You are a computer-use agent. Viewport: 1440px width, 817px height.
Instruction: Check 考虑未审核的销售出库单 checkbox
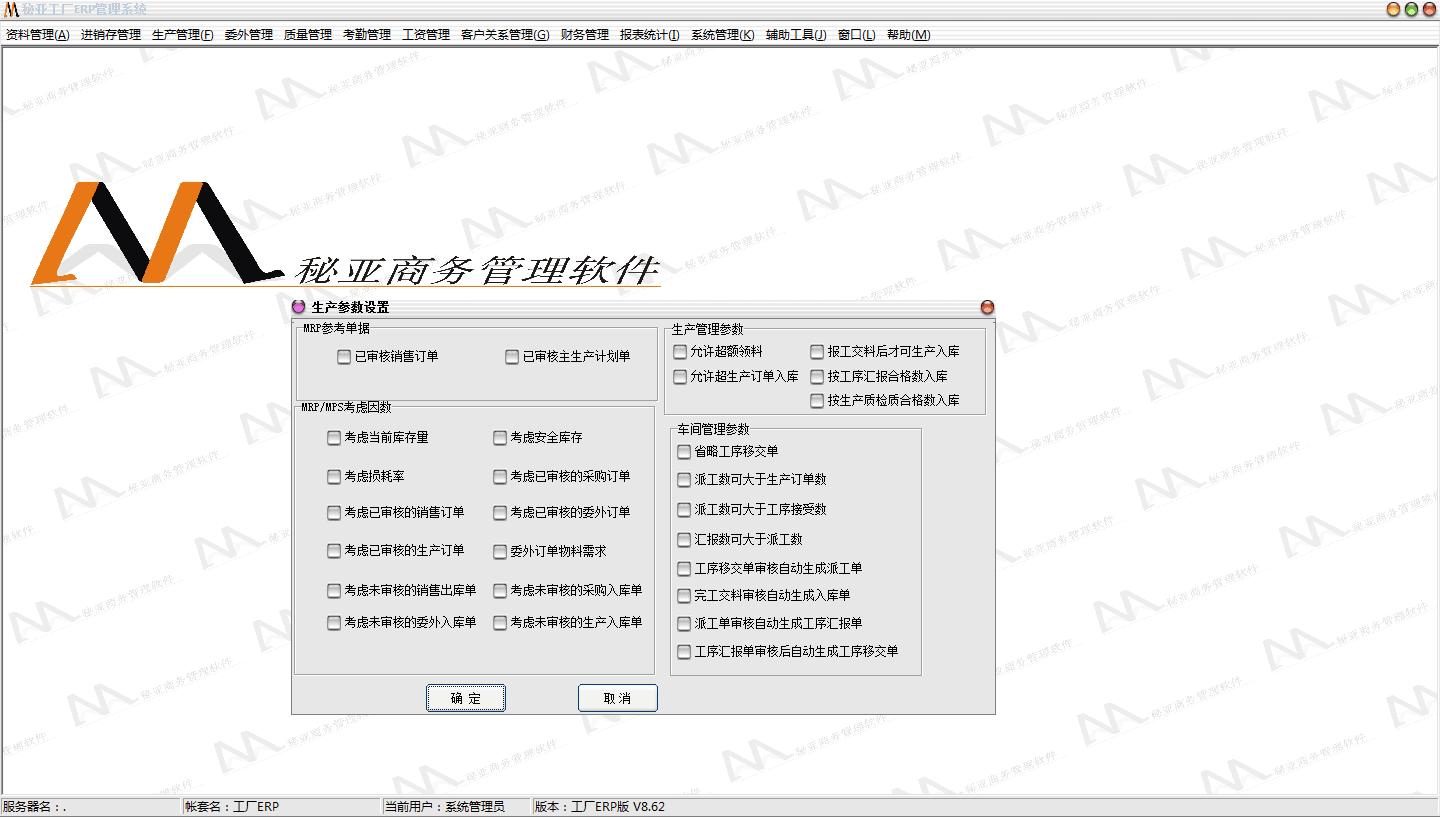(x=334, y=590)
